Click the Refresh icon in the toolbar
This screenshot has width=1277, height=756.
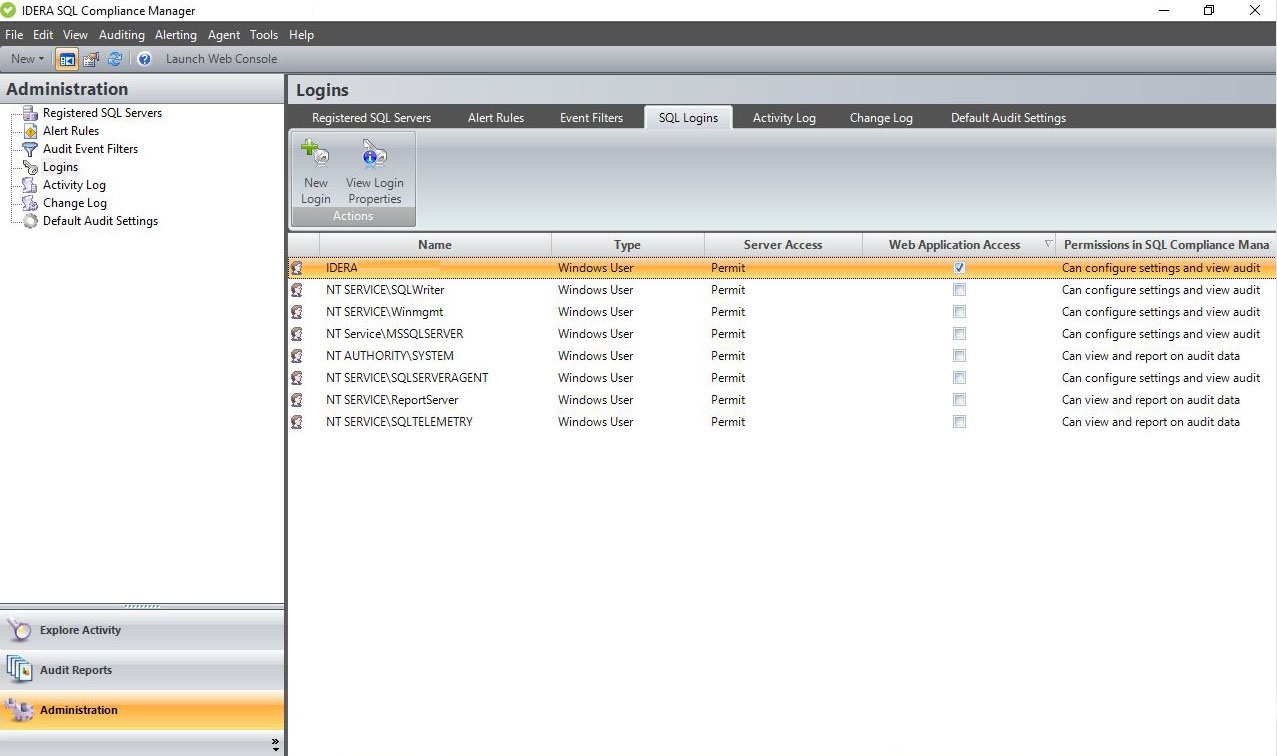[115, 59]
